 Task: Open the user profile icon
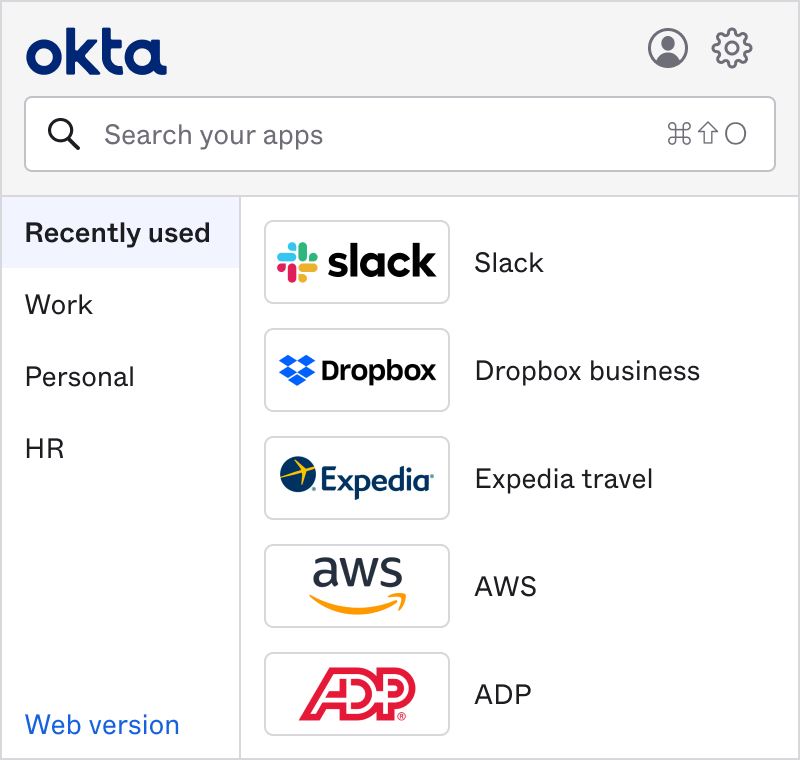tap(668, 48)
